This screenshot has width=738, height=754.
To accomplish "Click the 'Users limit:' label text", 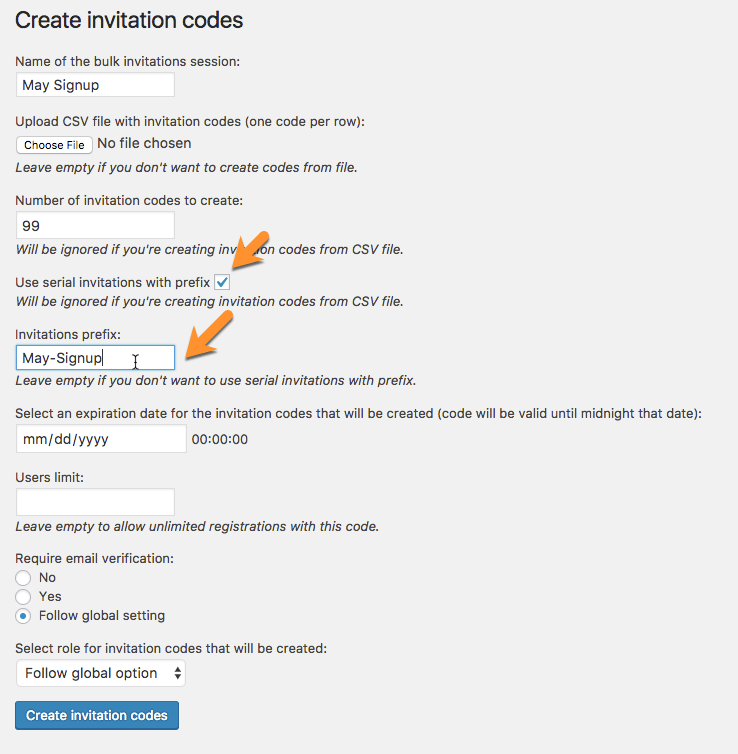I will [49, 478].
